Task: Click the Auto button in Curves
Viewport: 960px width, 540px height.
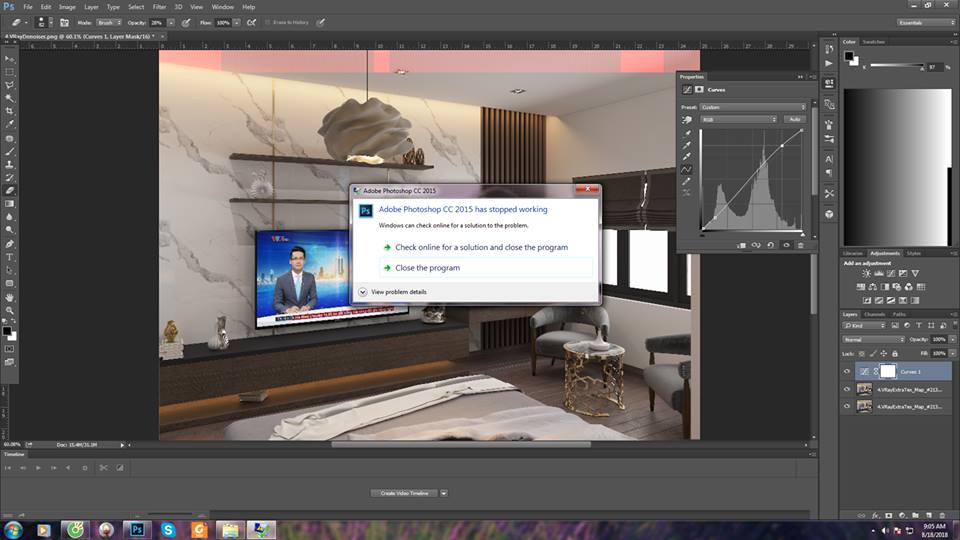Action: (795, 119)
